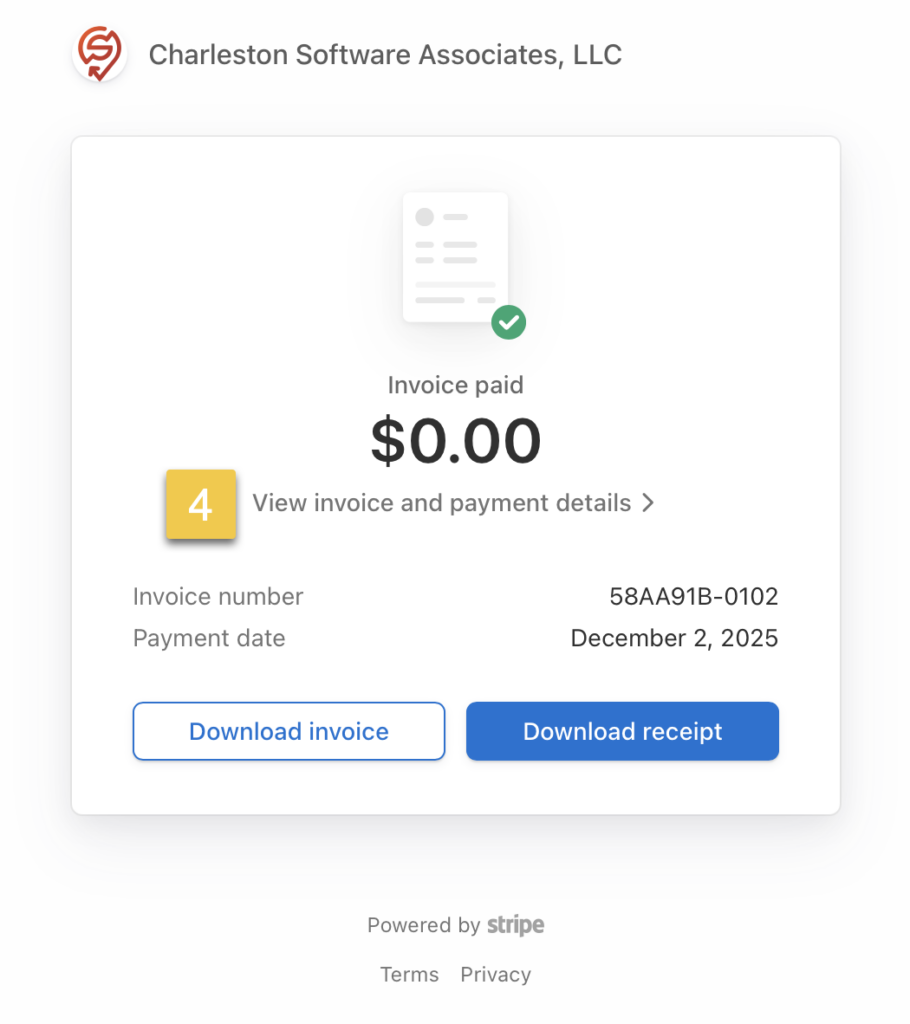Image resolution: width=910 pixels, height=1024 pixels.
Task: Open View invoice and payment details
Action: coord(441,503)
